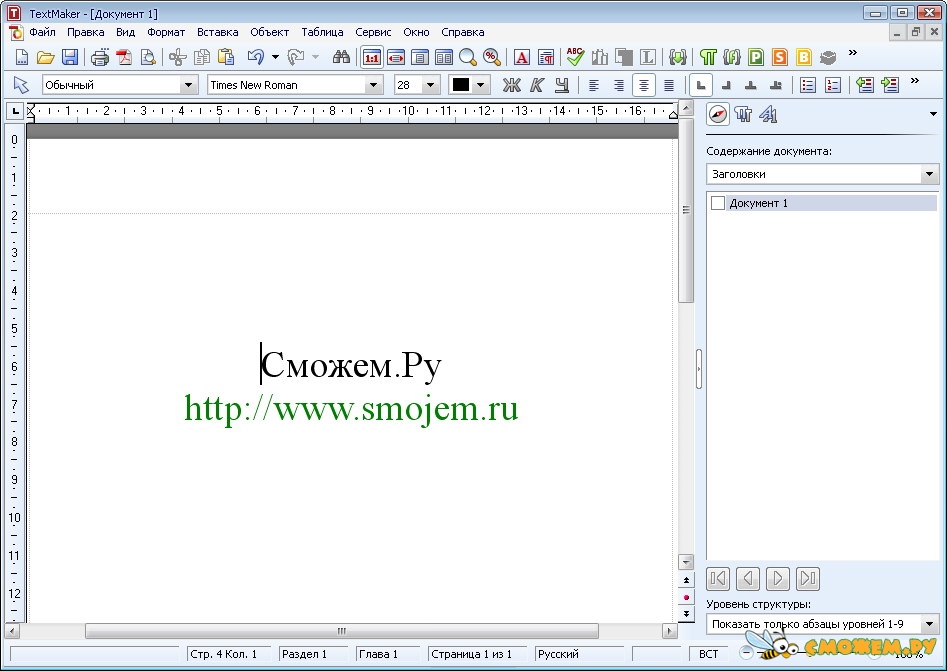
Task: Toggle italic formatting (К)
Action: (537, 85)
